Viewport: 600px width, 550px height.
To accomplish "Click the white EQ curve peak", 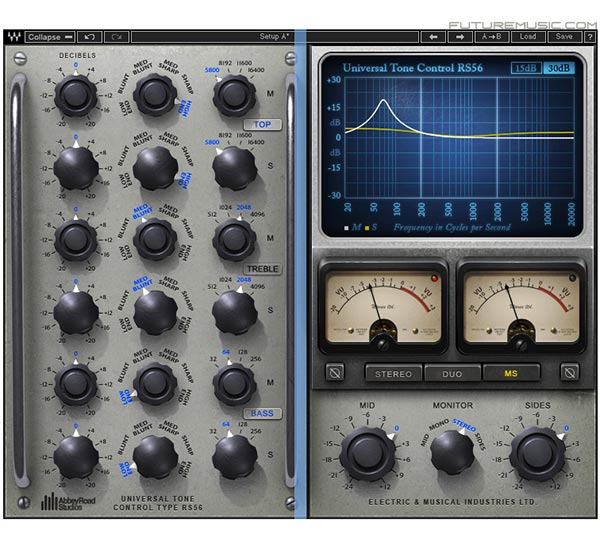I will point(383,101).
